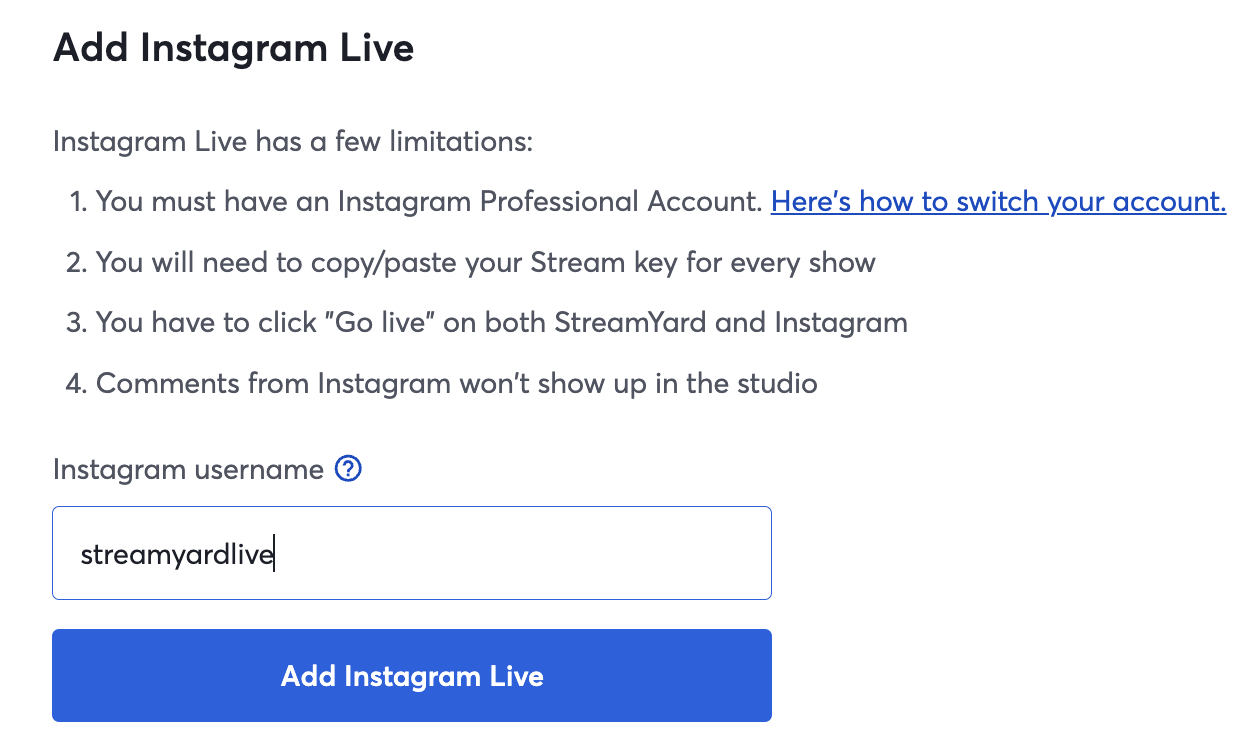Click empty space right of "streamyardlive" in field
The image size is (1250, 752).
point(520,553)
